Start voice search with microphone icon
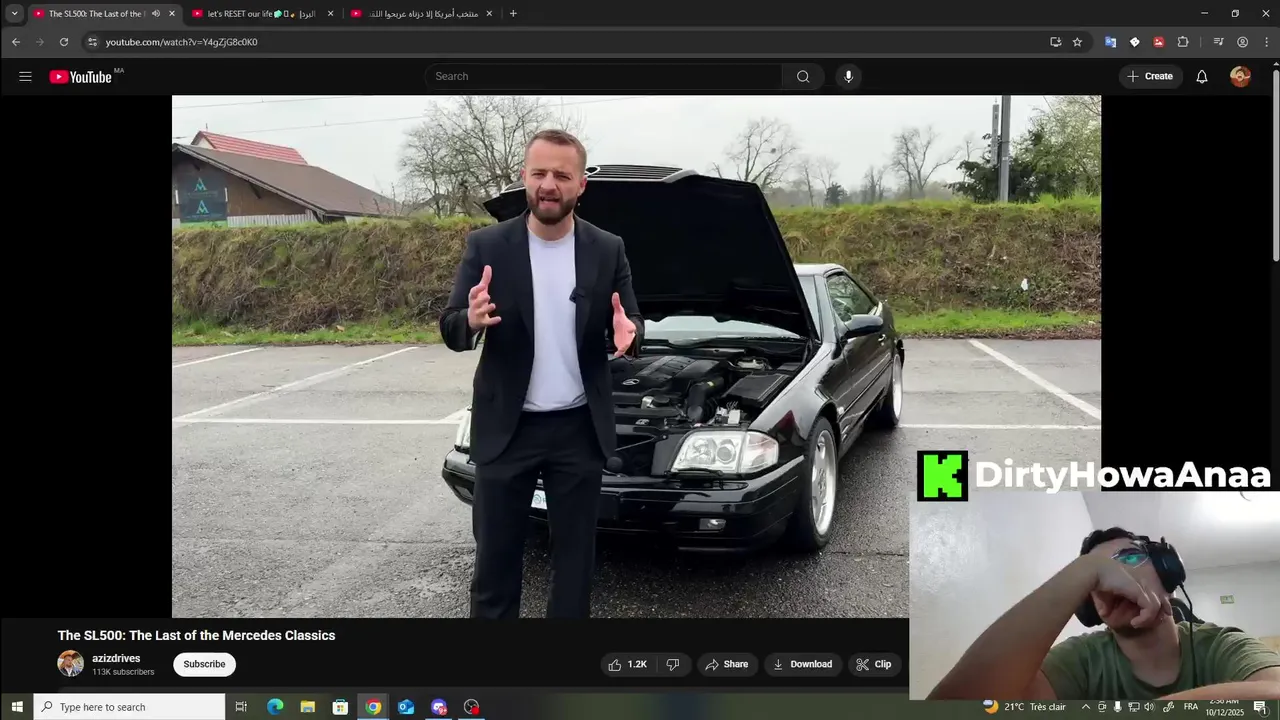The image size is (1280, 720). (848, 76)
